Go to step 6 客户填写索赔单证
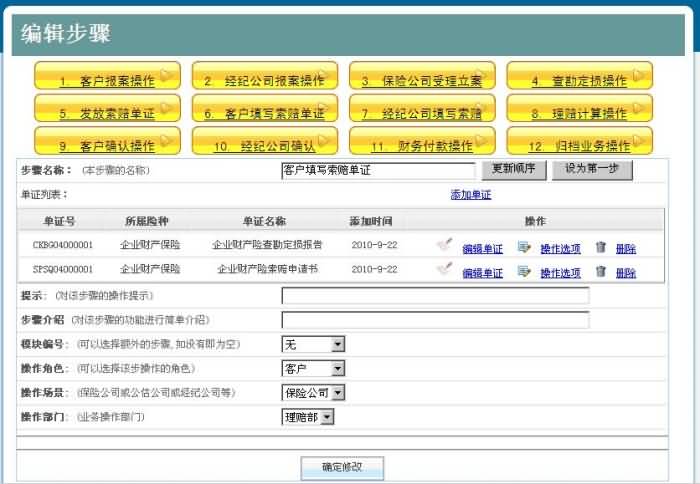Image resolution: width=700 pixels, height=484 pixels. (264, 112)
